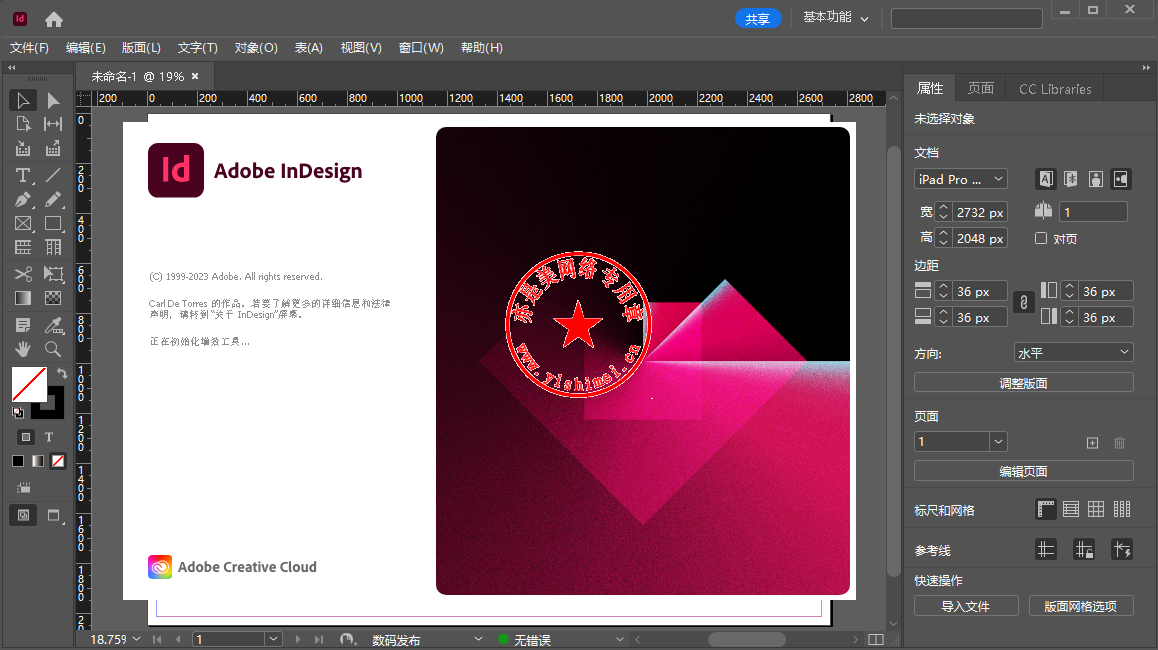Toggle document grid display icon
The width and height of the screenshot is (1158, 650).
[1096, 509]
